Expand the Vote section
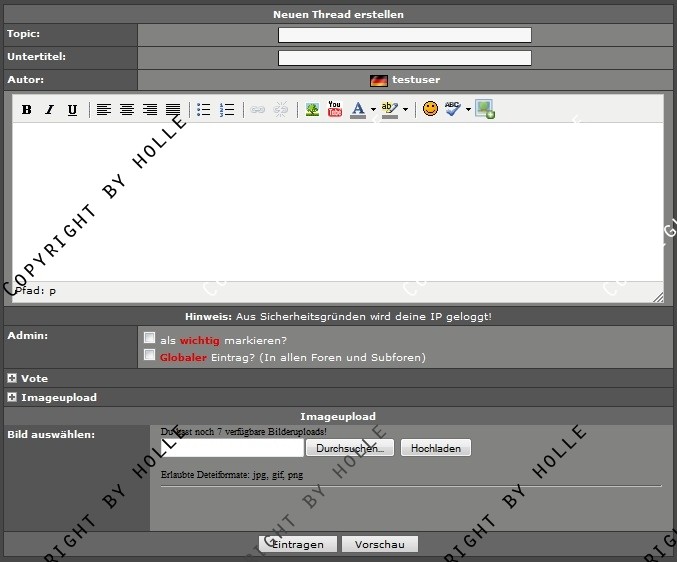The image size is (677, 562). [12, 379]
